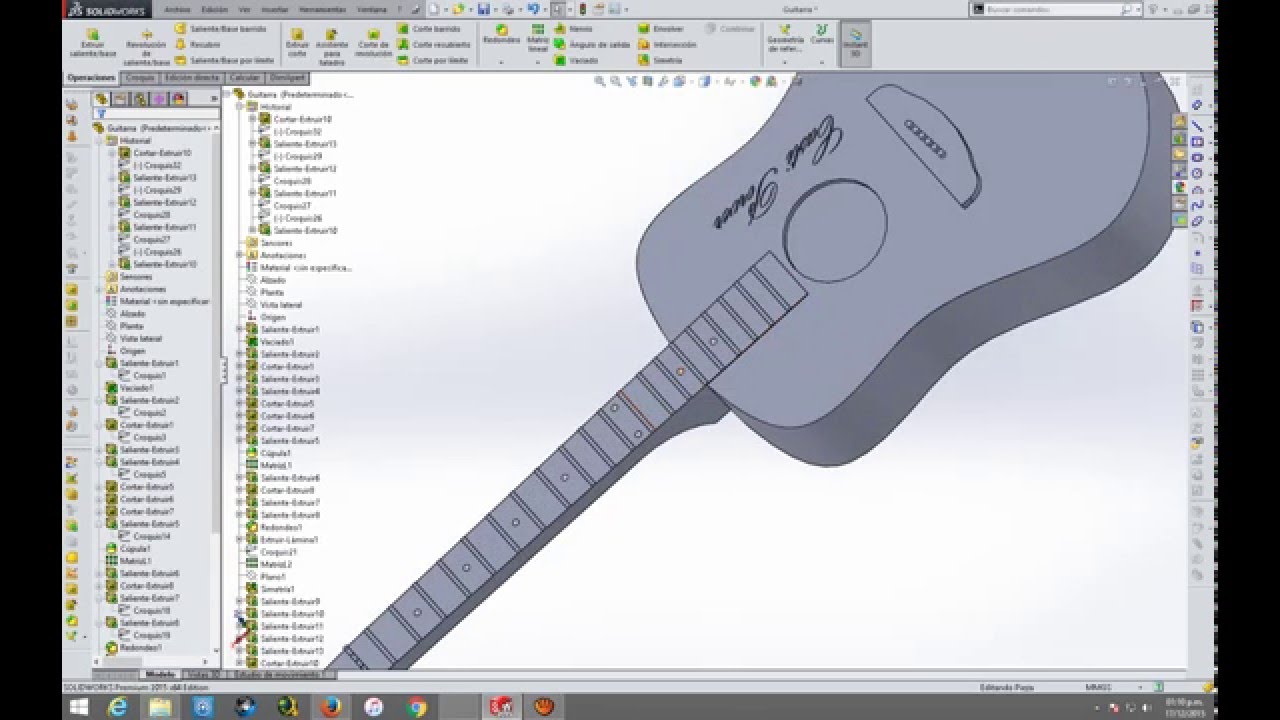Viewport: 1280px width, 720px height.
Task: Select the Matriz lineal tool
Action: (538, 38)
